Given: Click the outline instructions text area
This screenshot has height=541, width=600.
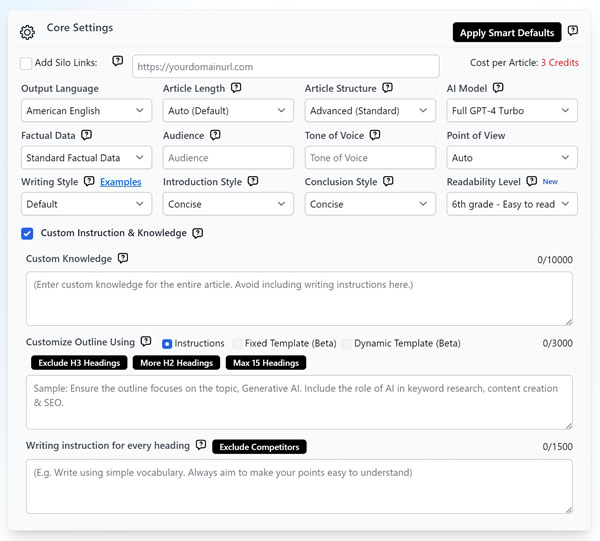Looking at the screenshot, I should (299, 402).
